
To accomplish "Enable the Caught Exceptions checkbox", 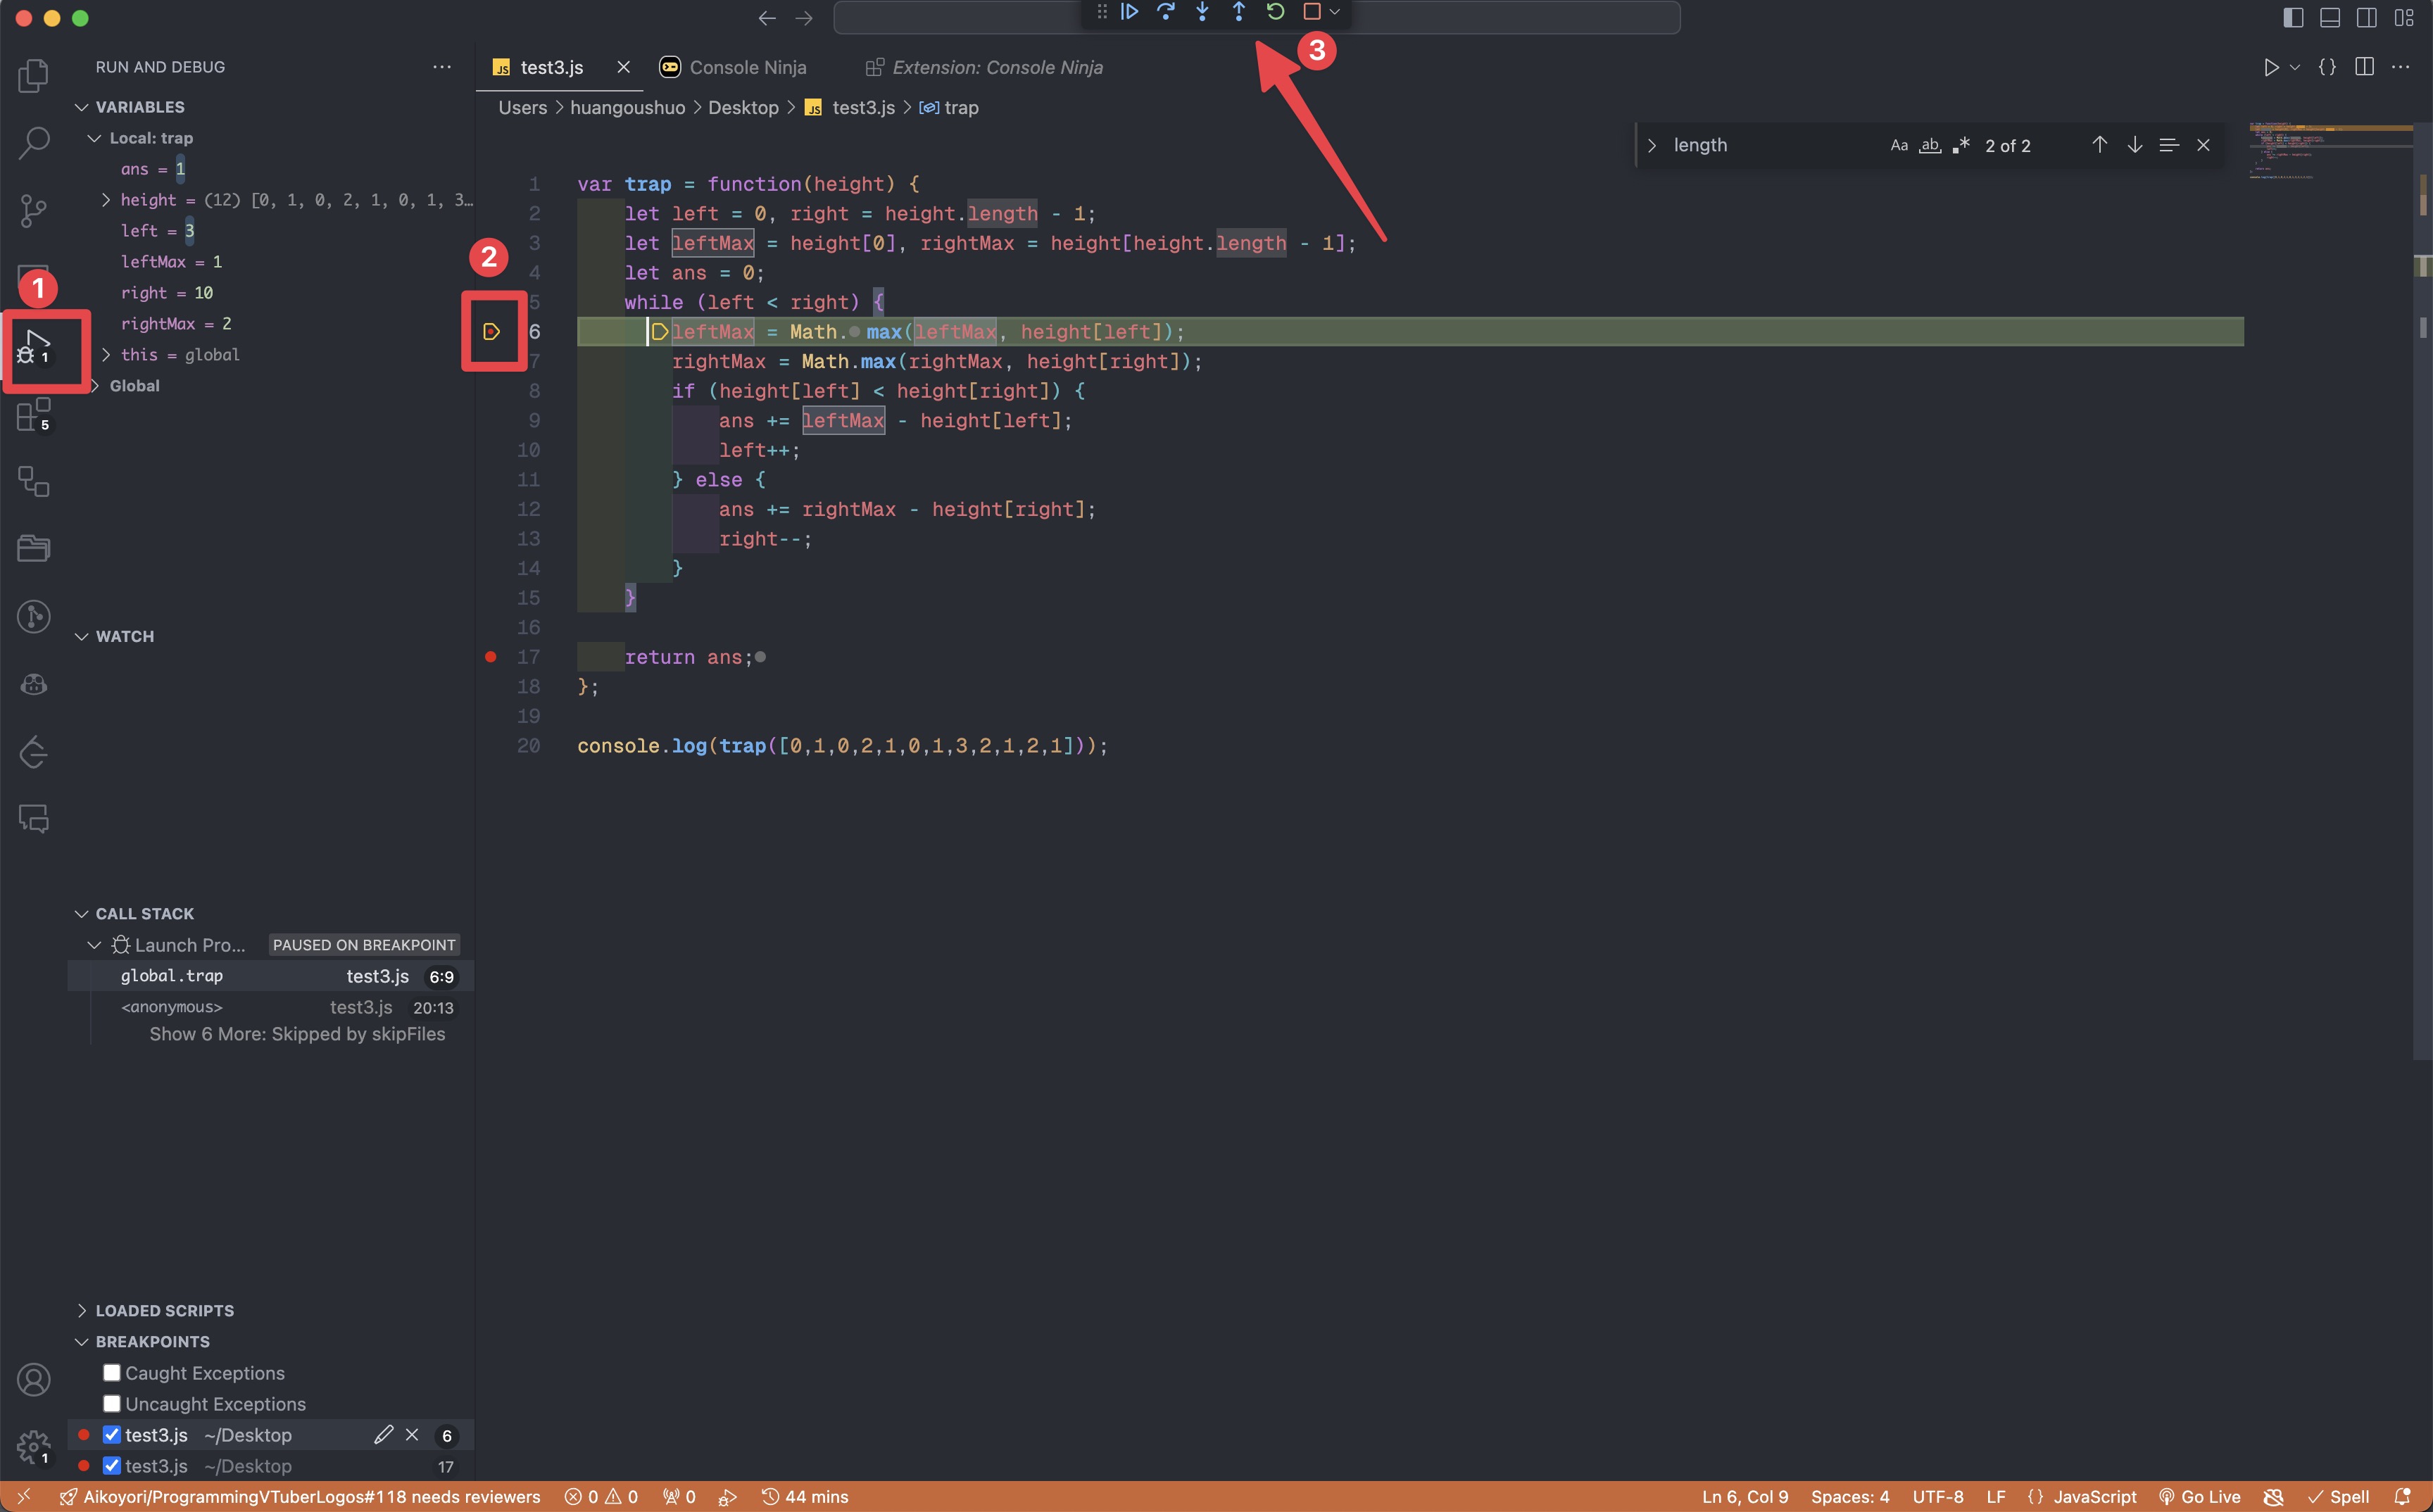I will 112,1373.
